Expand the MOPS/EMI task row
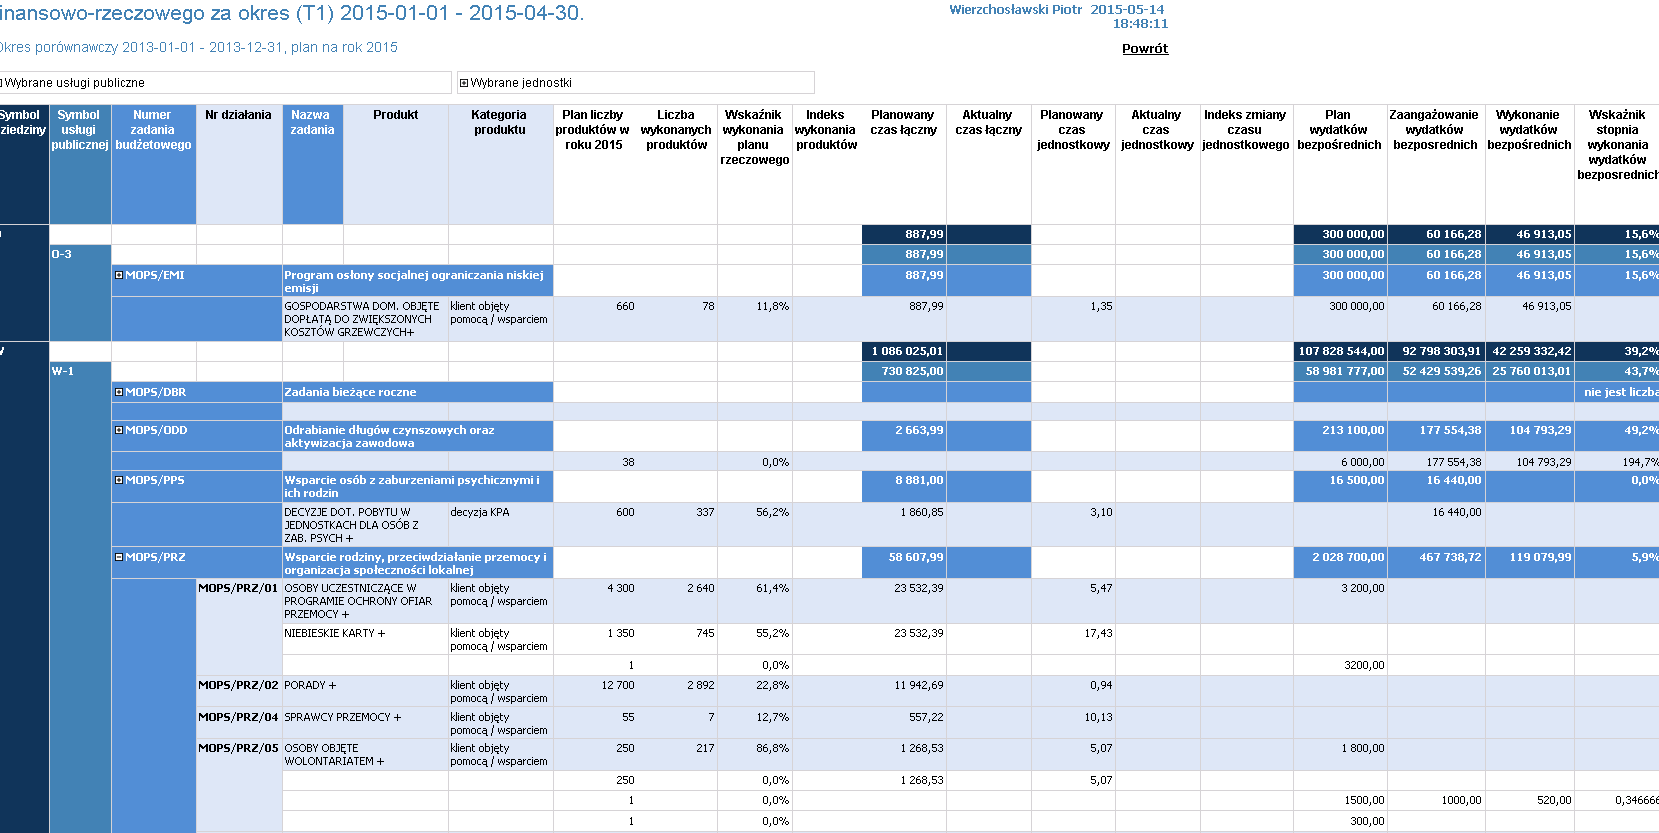This screenshot has height=833, width=1659. (x=119, y=275)
